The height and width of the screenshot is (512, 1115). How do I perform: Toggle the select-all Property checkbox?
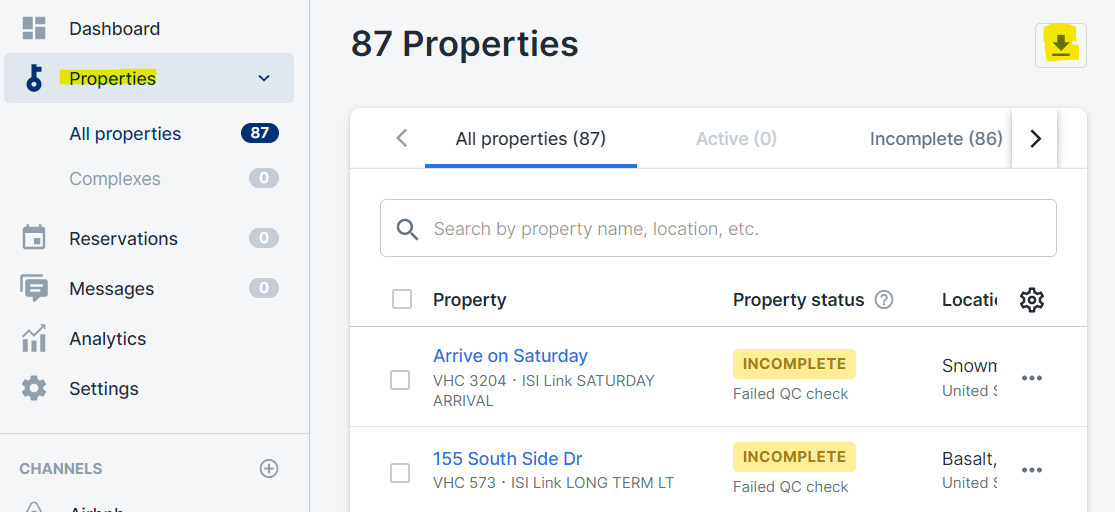coord(402,299)
